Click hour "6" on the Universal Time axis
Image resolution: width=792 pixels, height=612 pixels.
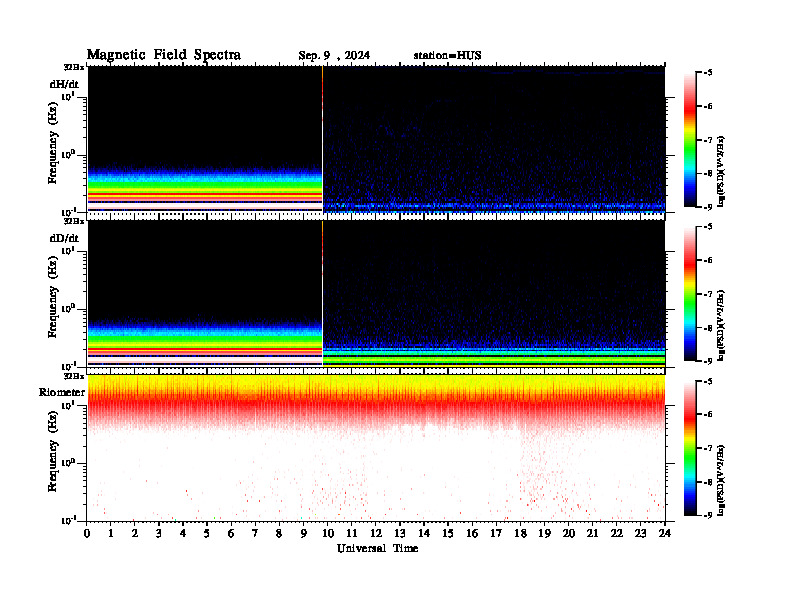pos(231,533)
